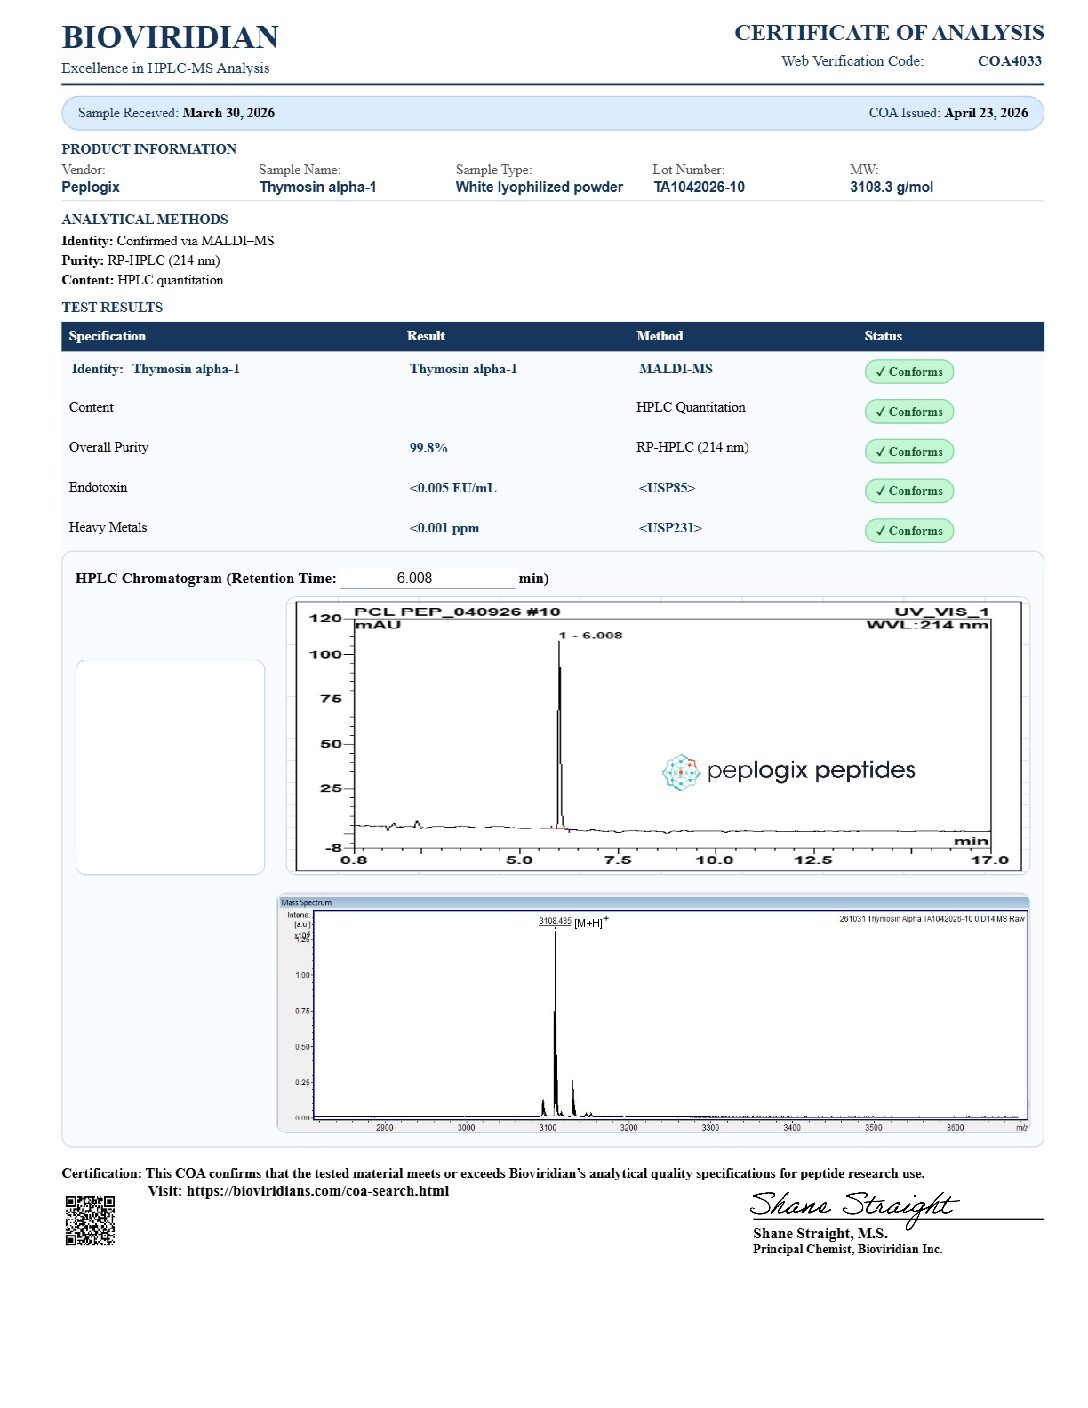Click Principal Chemist, Bioviridian Inc. line

point(847,1249)
